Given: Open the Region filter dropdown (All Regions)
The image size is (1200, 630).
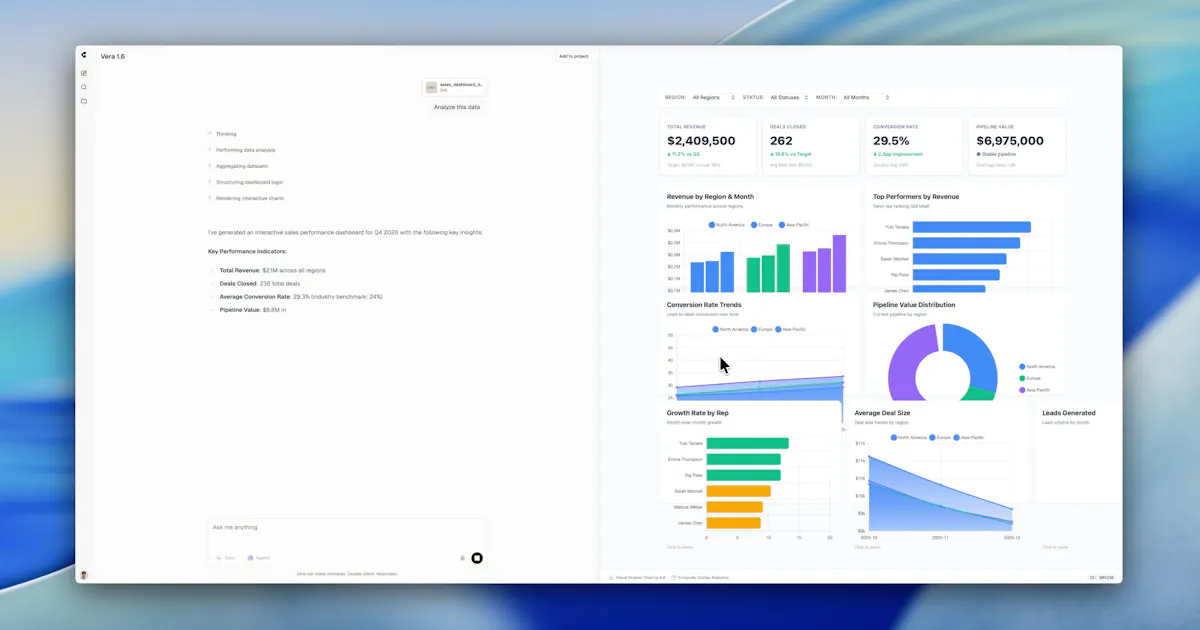Looking at the screenshot, I should (x=714, y=97).
